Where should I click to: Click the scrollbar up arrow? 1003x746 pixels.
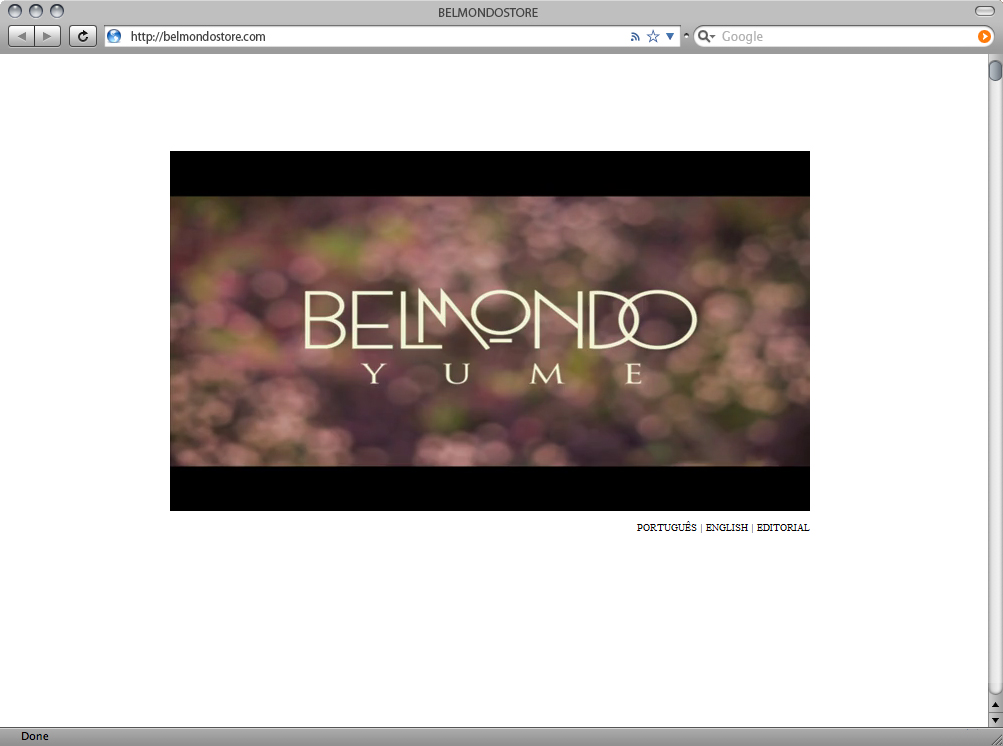pyautogui.click(x=995, y=704)
